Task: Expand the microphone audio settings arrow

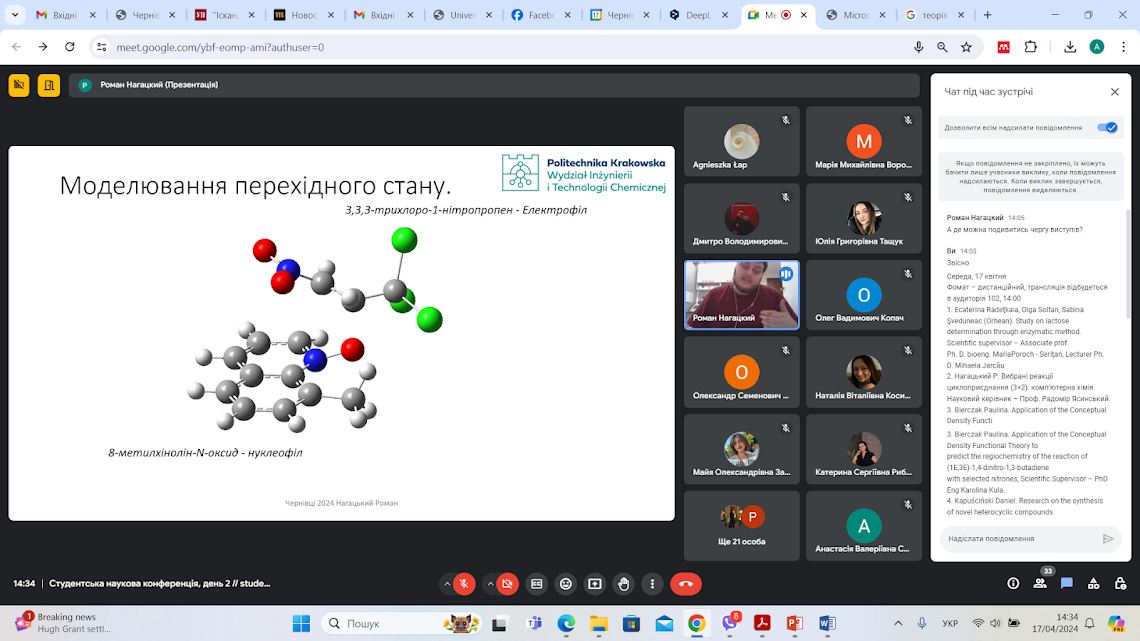Action: pos(446,584)
